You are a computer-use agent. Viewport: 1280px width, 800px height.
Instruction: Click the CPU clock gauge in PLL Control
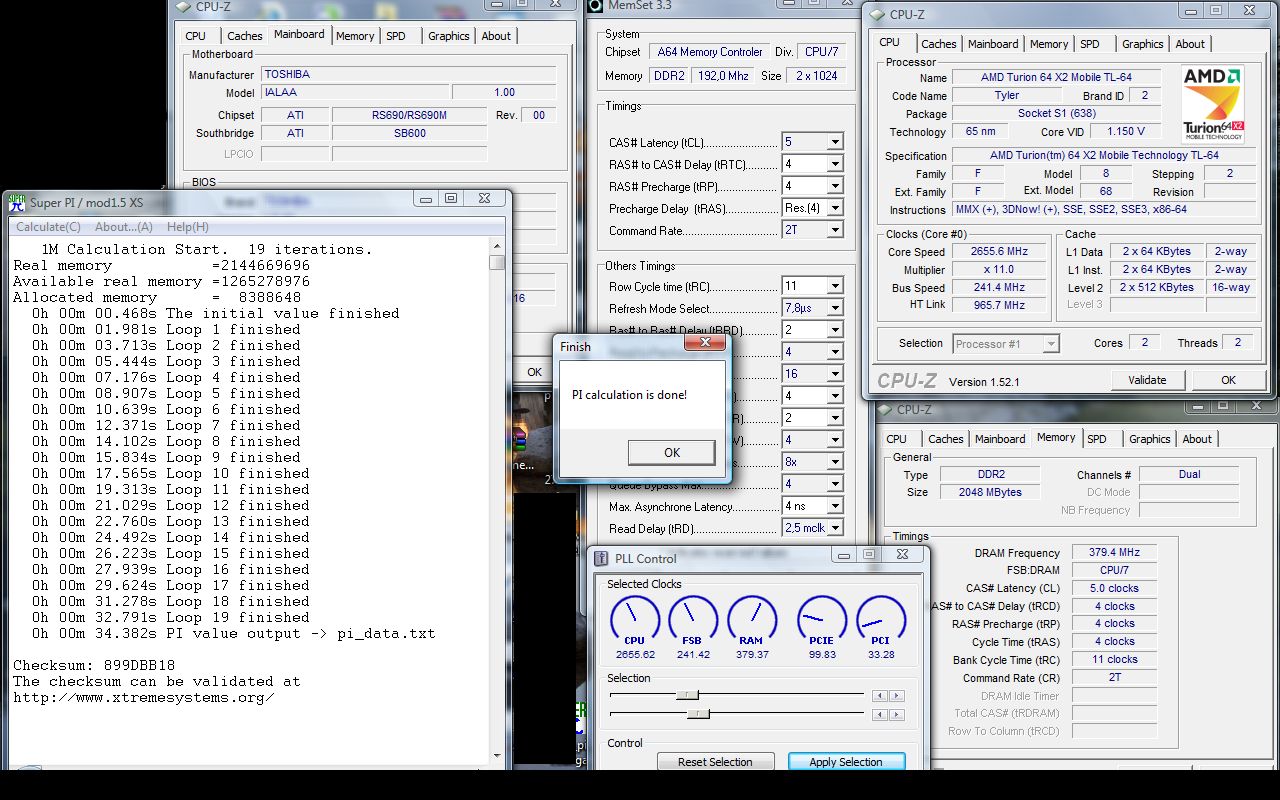(x=635, y=621)
